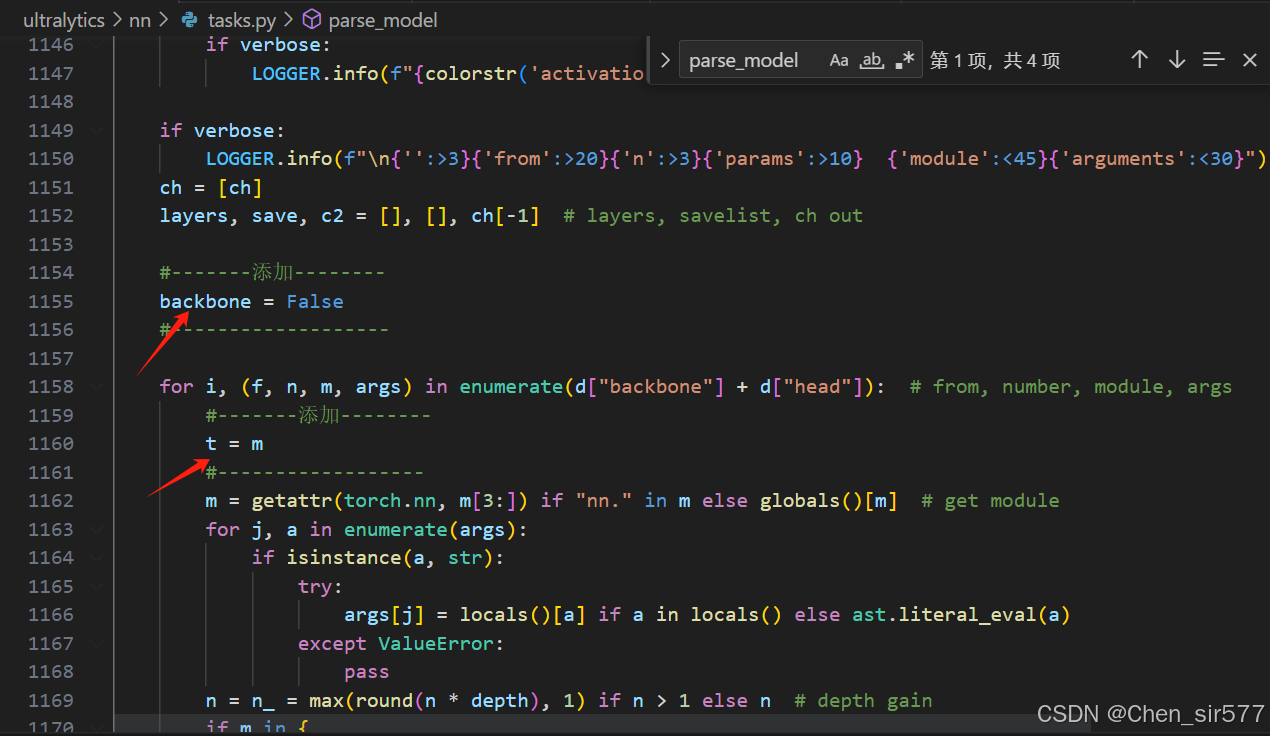Click the 't = m' statement on line 1160

pyautogui.click(x=235, y=443)
